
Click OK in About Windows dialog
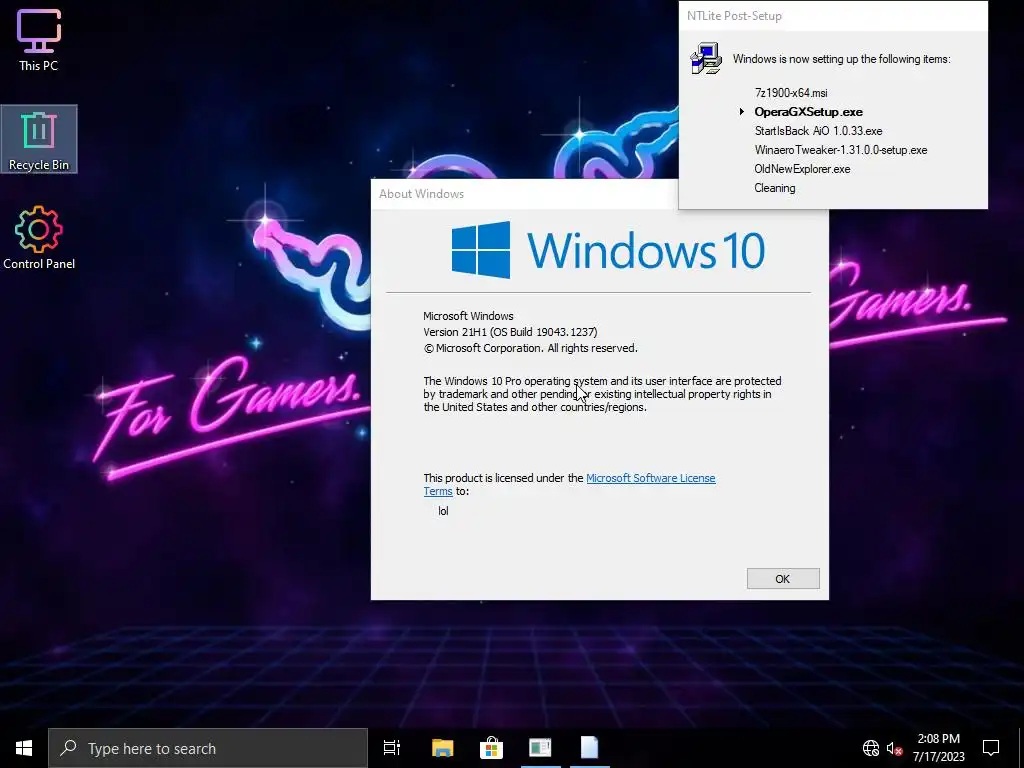pos(782,579)
